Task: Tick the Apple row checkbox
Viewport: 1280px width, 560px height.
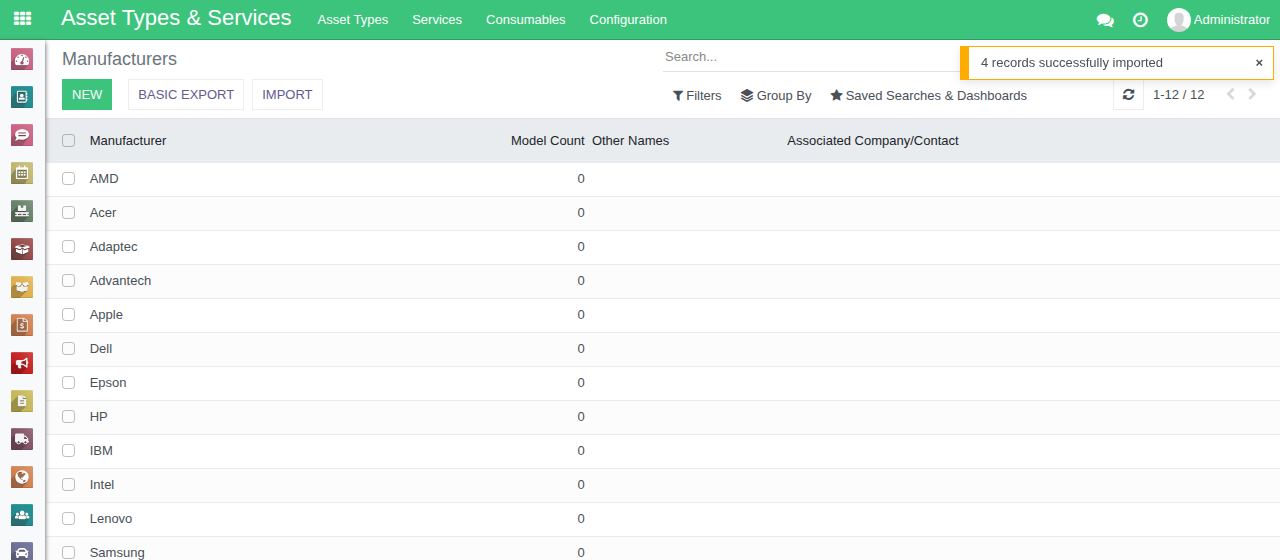Action: click(68, 315)
